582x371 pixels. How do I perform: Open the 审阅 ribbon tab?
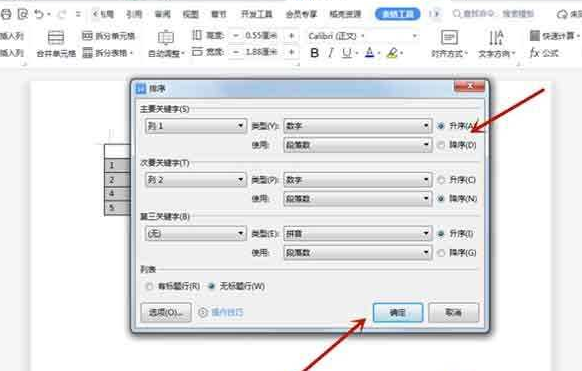point(163,14)
